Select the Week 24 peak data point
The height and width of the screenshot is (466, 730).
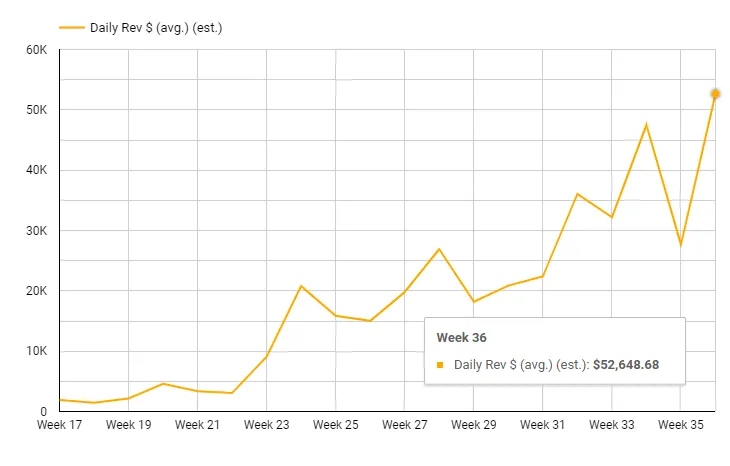pos(301,286)
